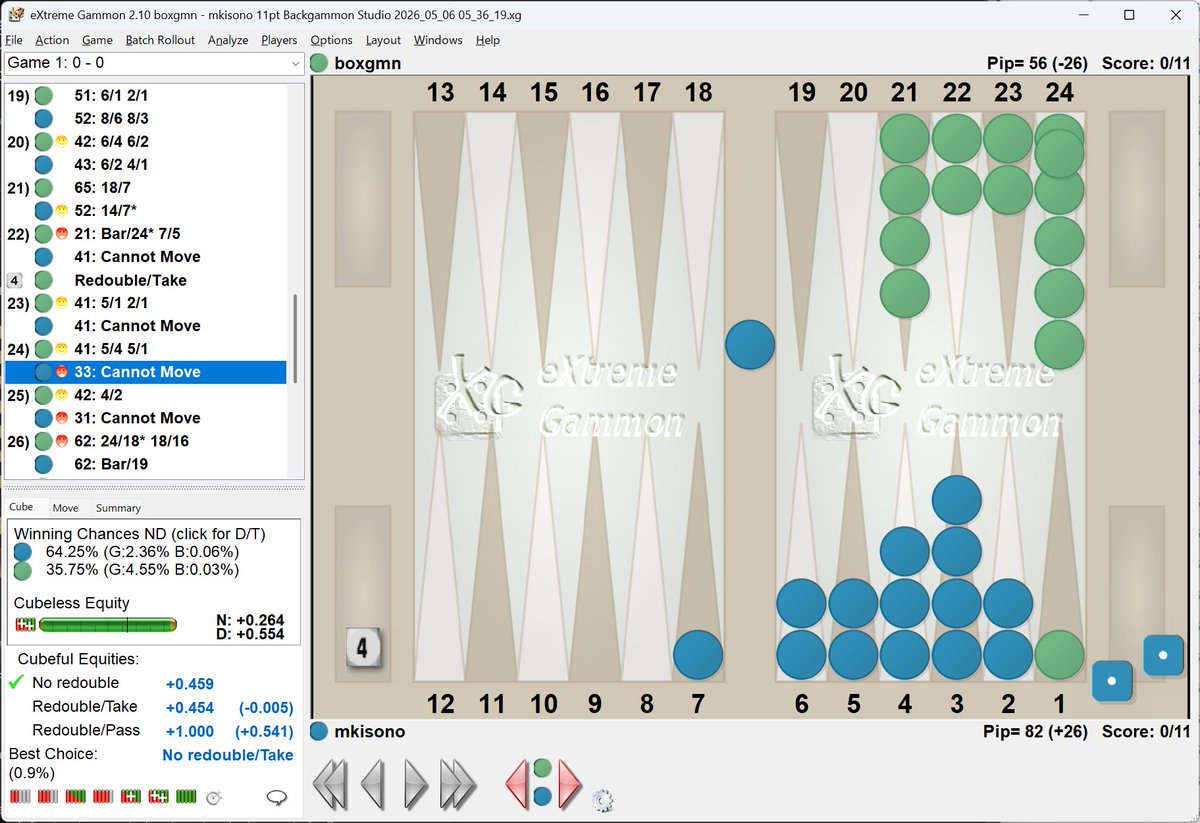Click the eXtreme Gammon title bar app icon

point(15,15)
